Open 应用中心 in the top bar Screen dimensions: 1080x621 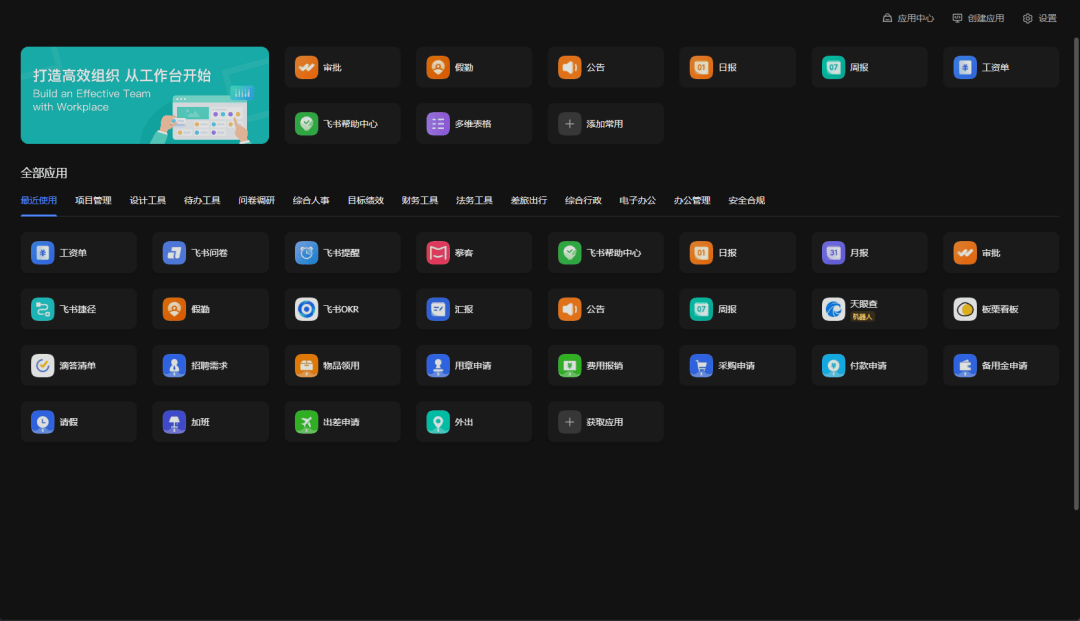pyautogui.click(x=908, y=19)
